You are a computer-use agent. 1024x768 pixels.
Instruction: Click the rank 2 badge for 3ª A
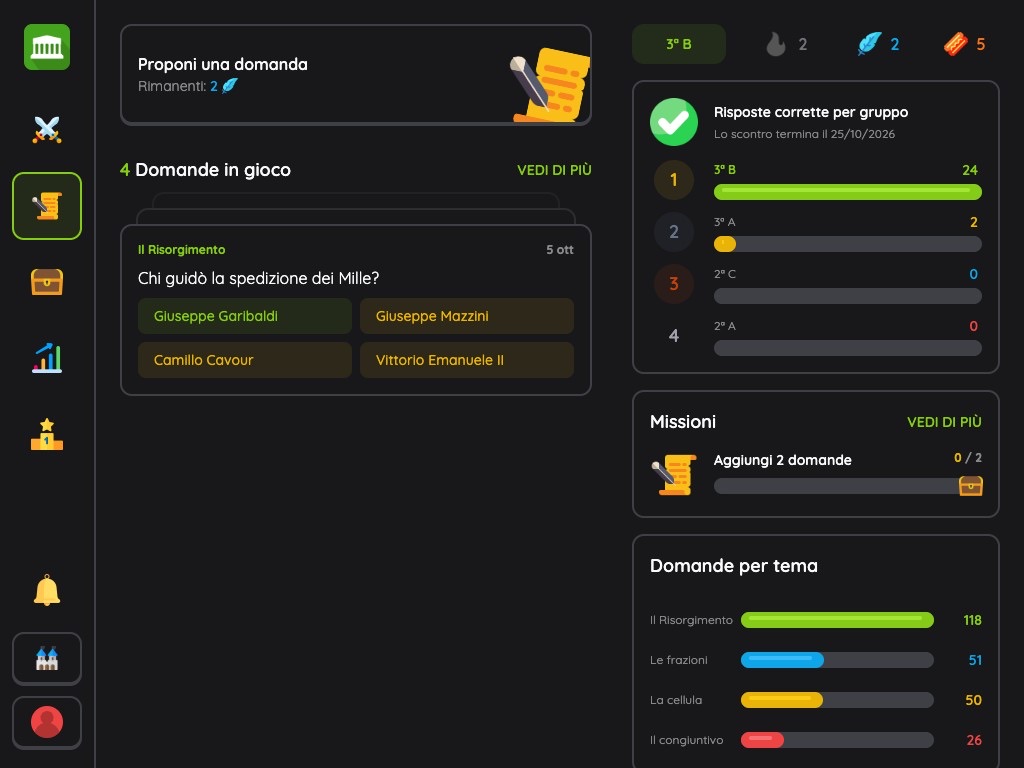(x=674, y=232)
